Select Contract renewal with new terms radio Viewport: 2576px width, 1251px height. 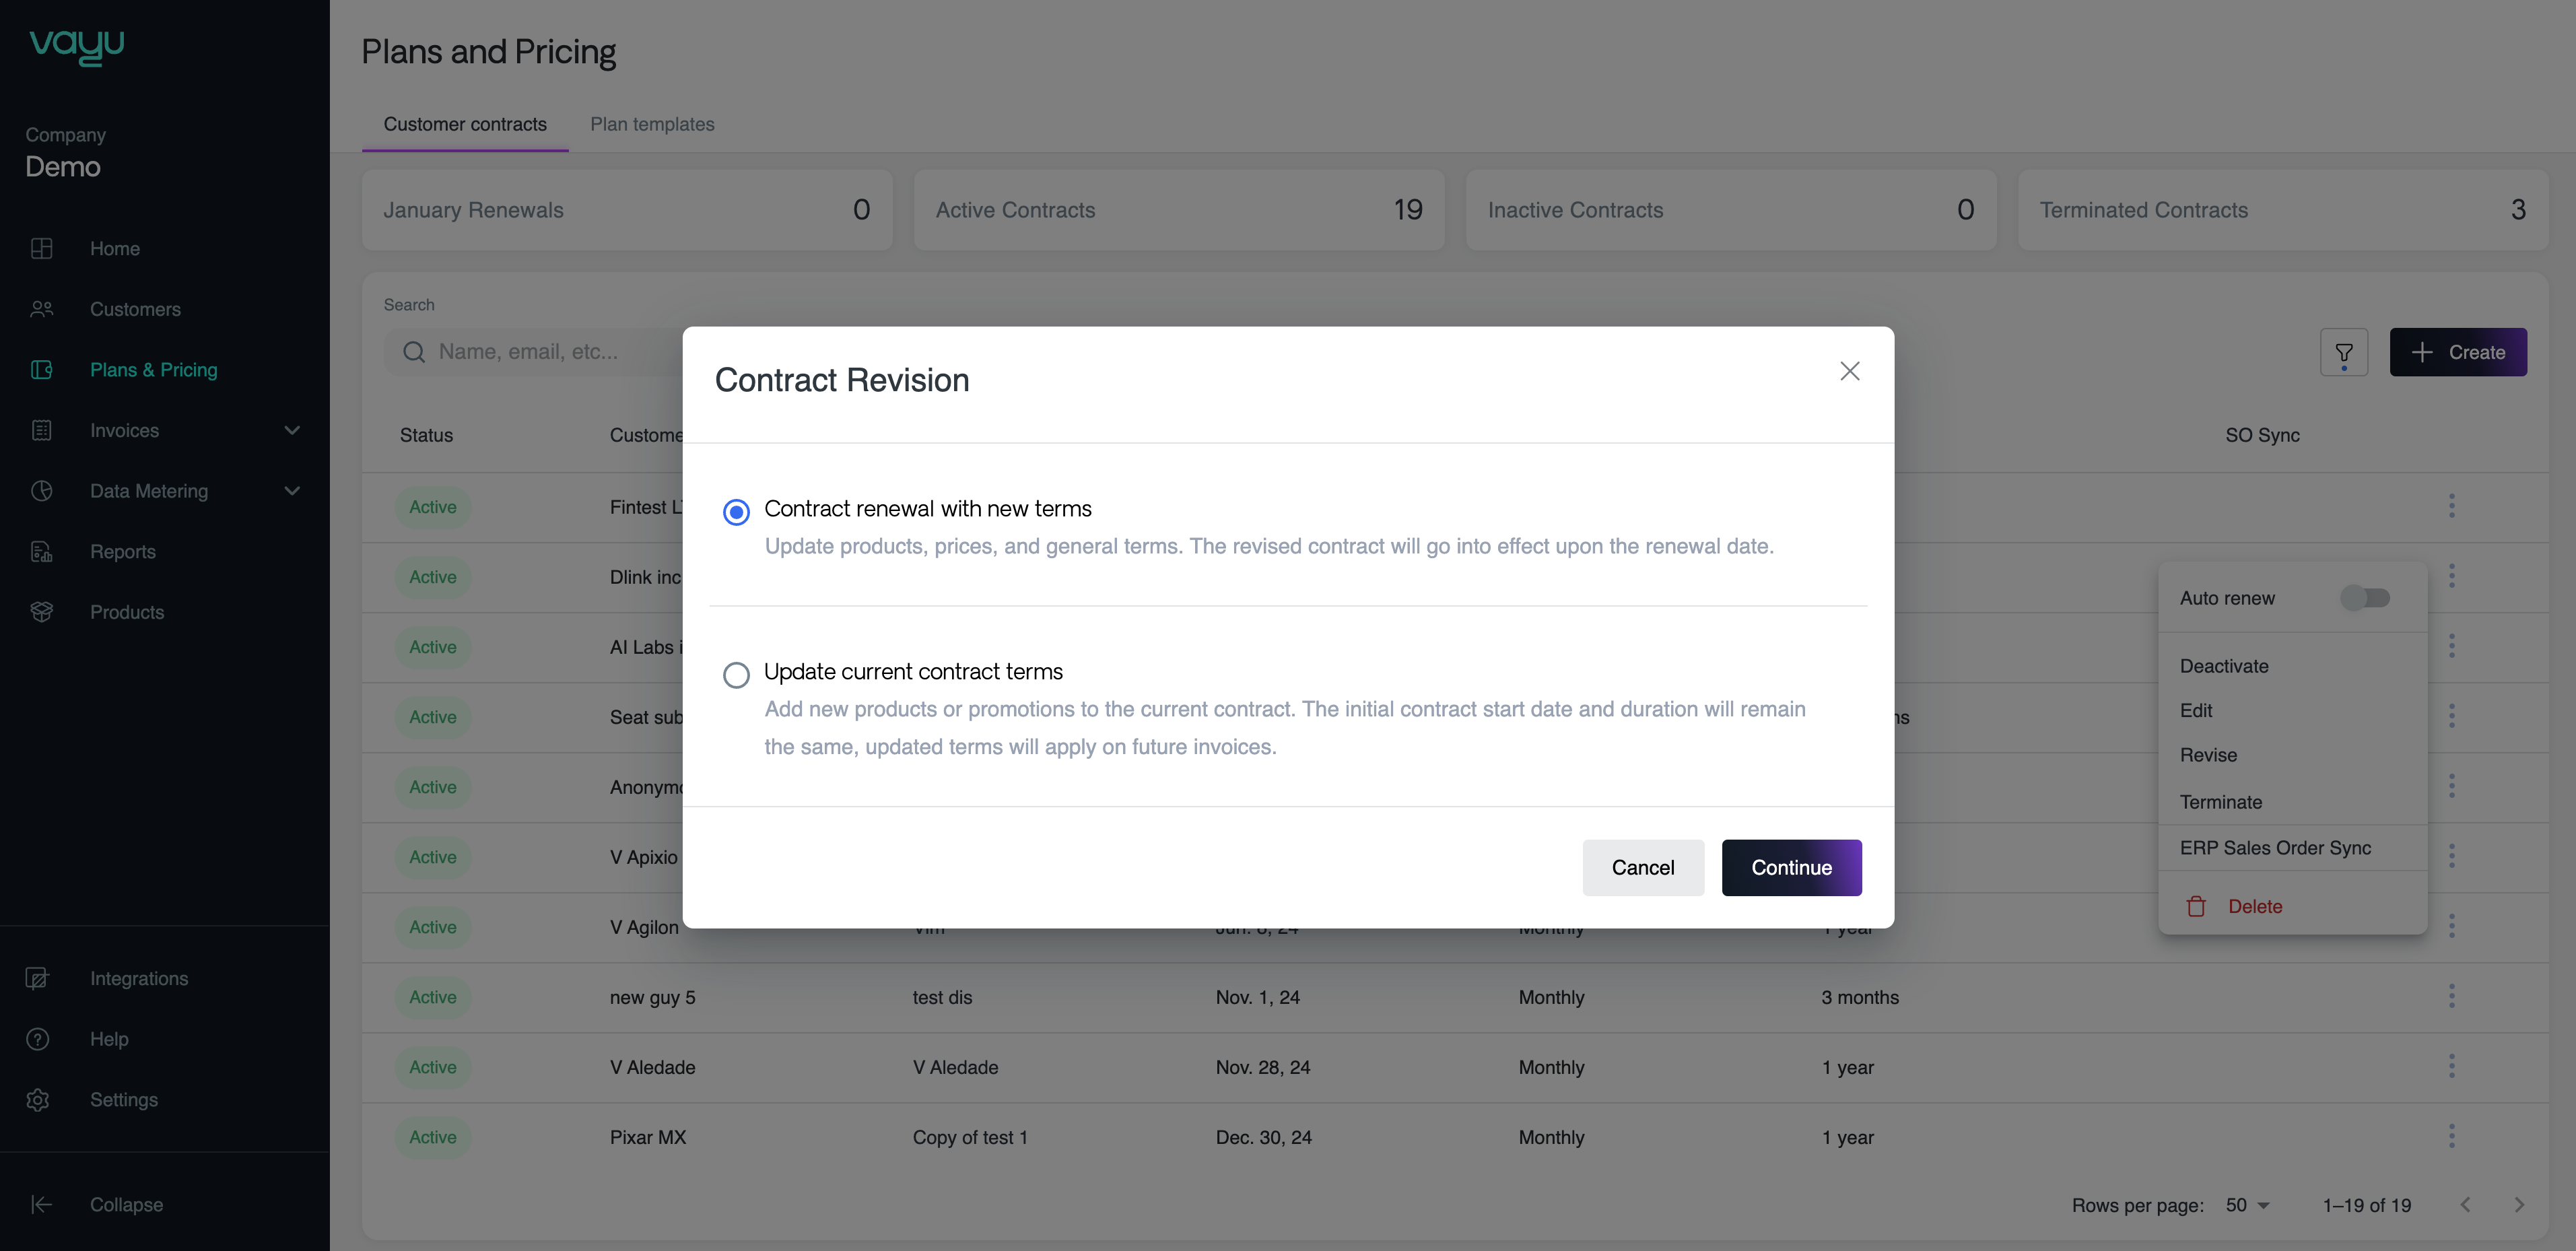736,512
